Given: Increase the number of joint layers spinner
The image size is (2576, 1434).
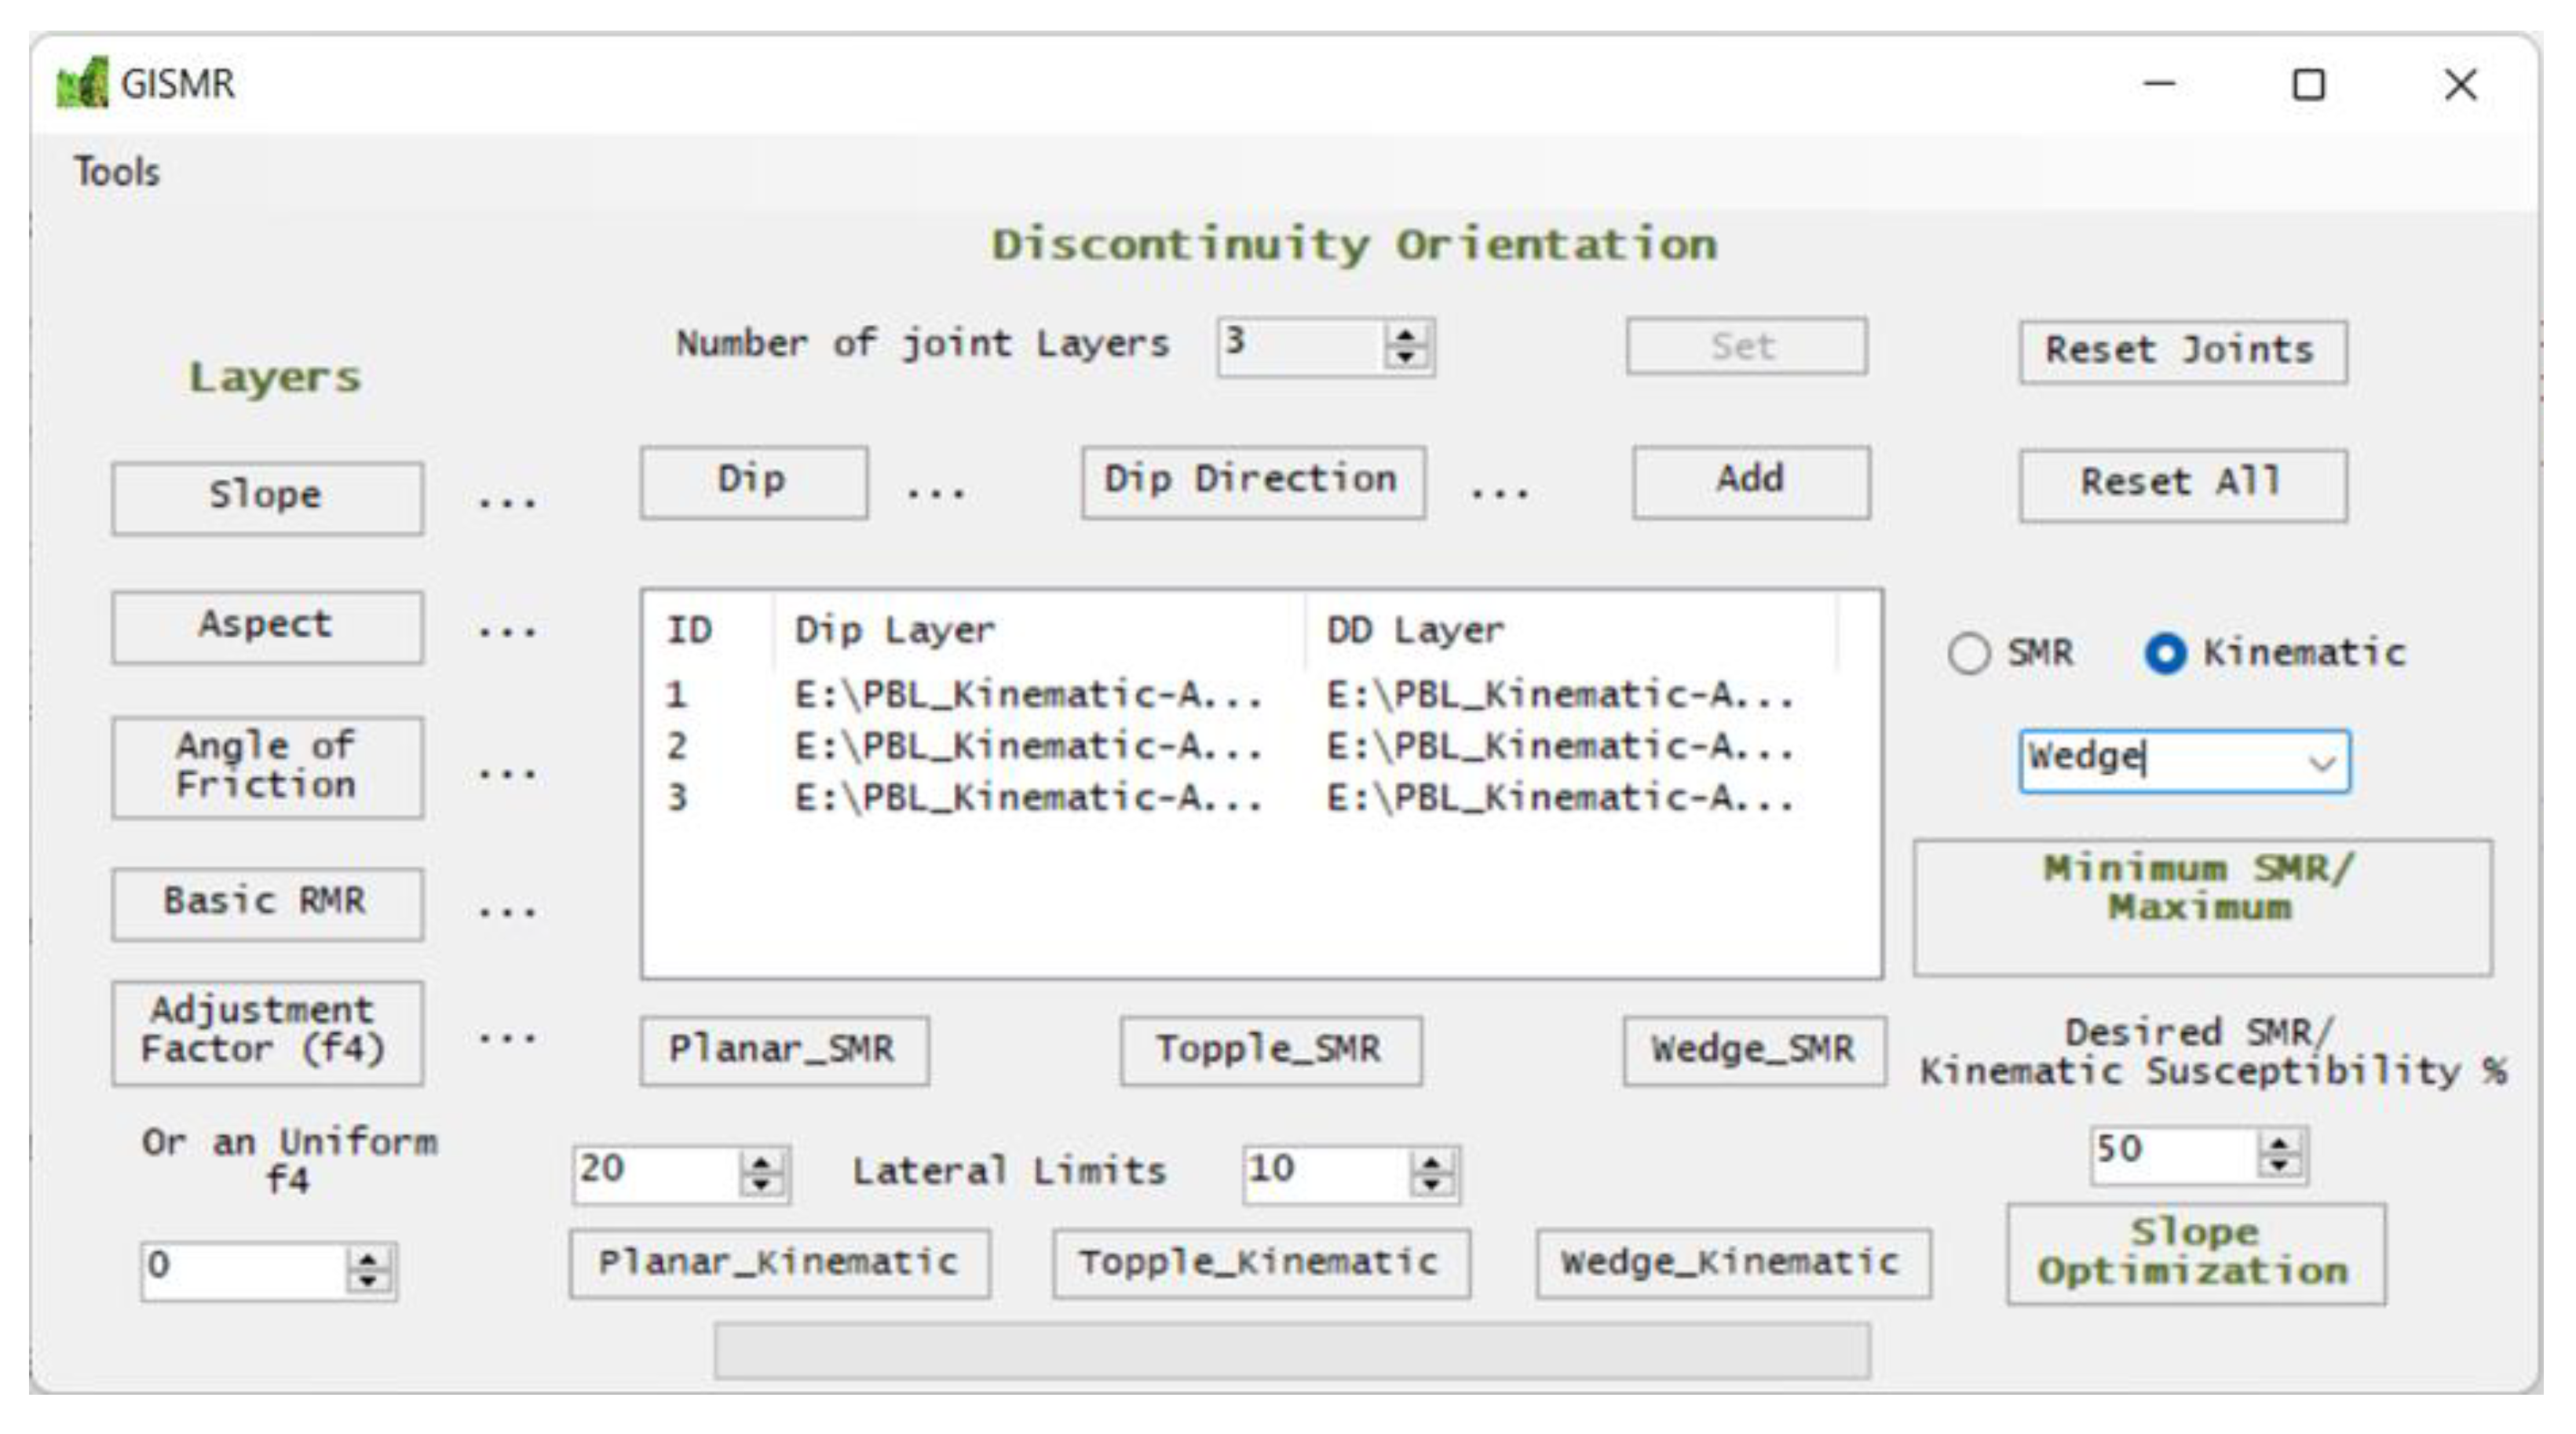Looking at the screenshot, I should tap(1405, 337).
